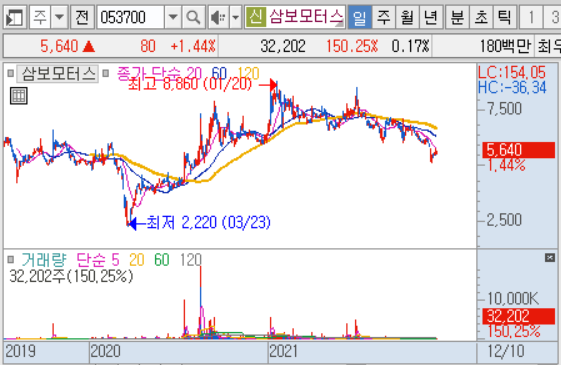Click the 단순 5 volume average legend

pyautogui.click(x=98, y=260)
